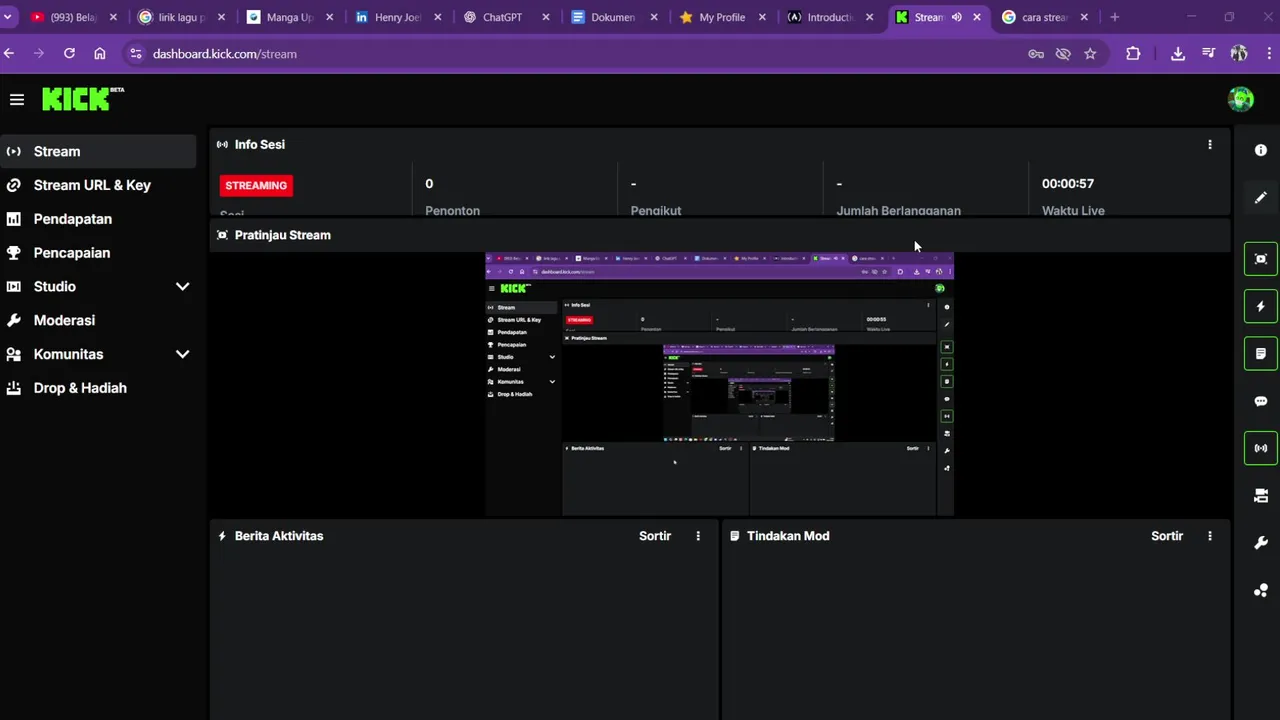The image size is (1280, 720).
Task: Click the browser home icon
Action: 100,54
